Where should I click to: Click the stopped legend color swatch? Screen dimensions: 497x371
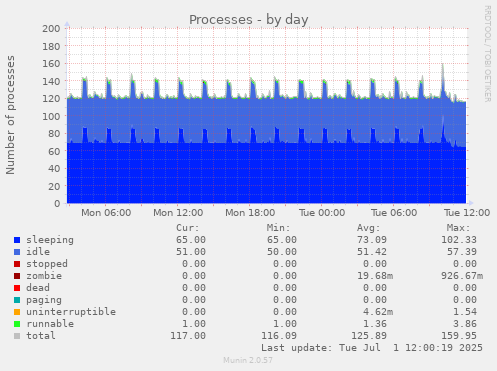(x=17, y=264)
